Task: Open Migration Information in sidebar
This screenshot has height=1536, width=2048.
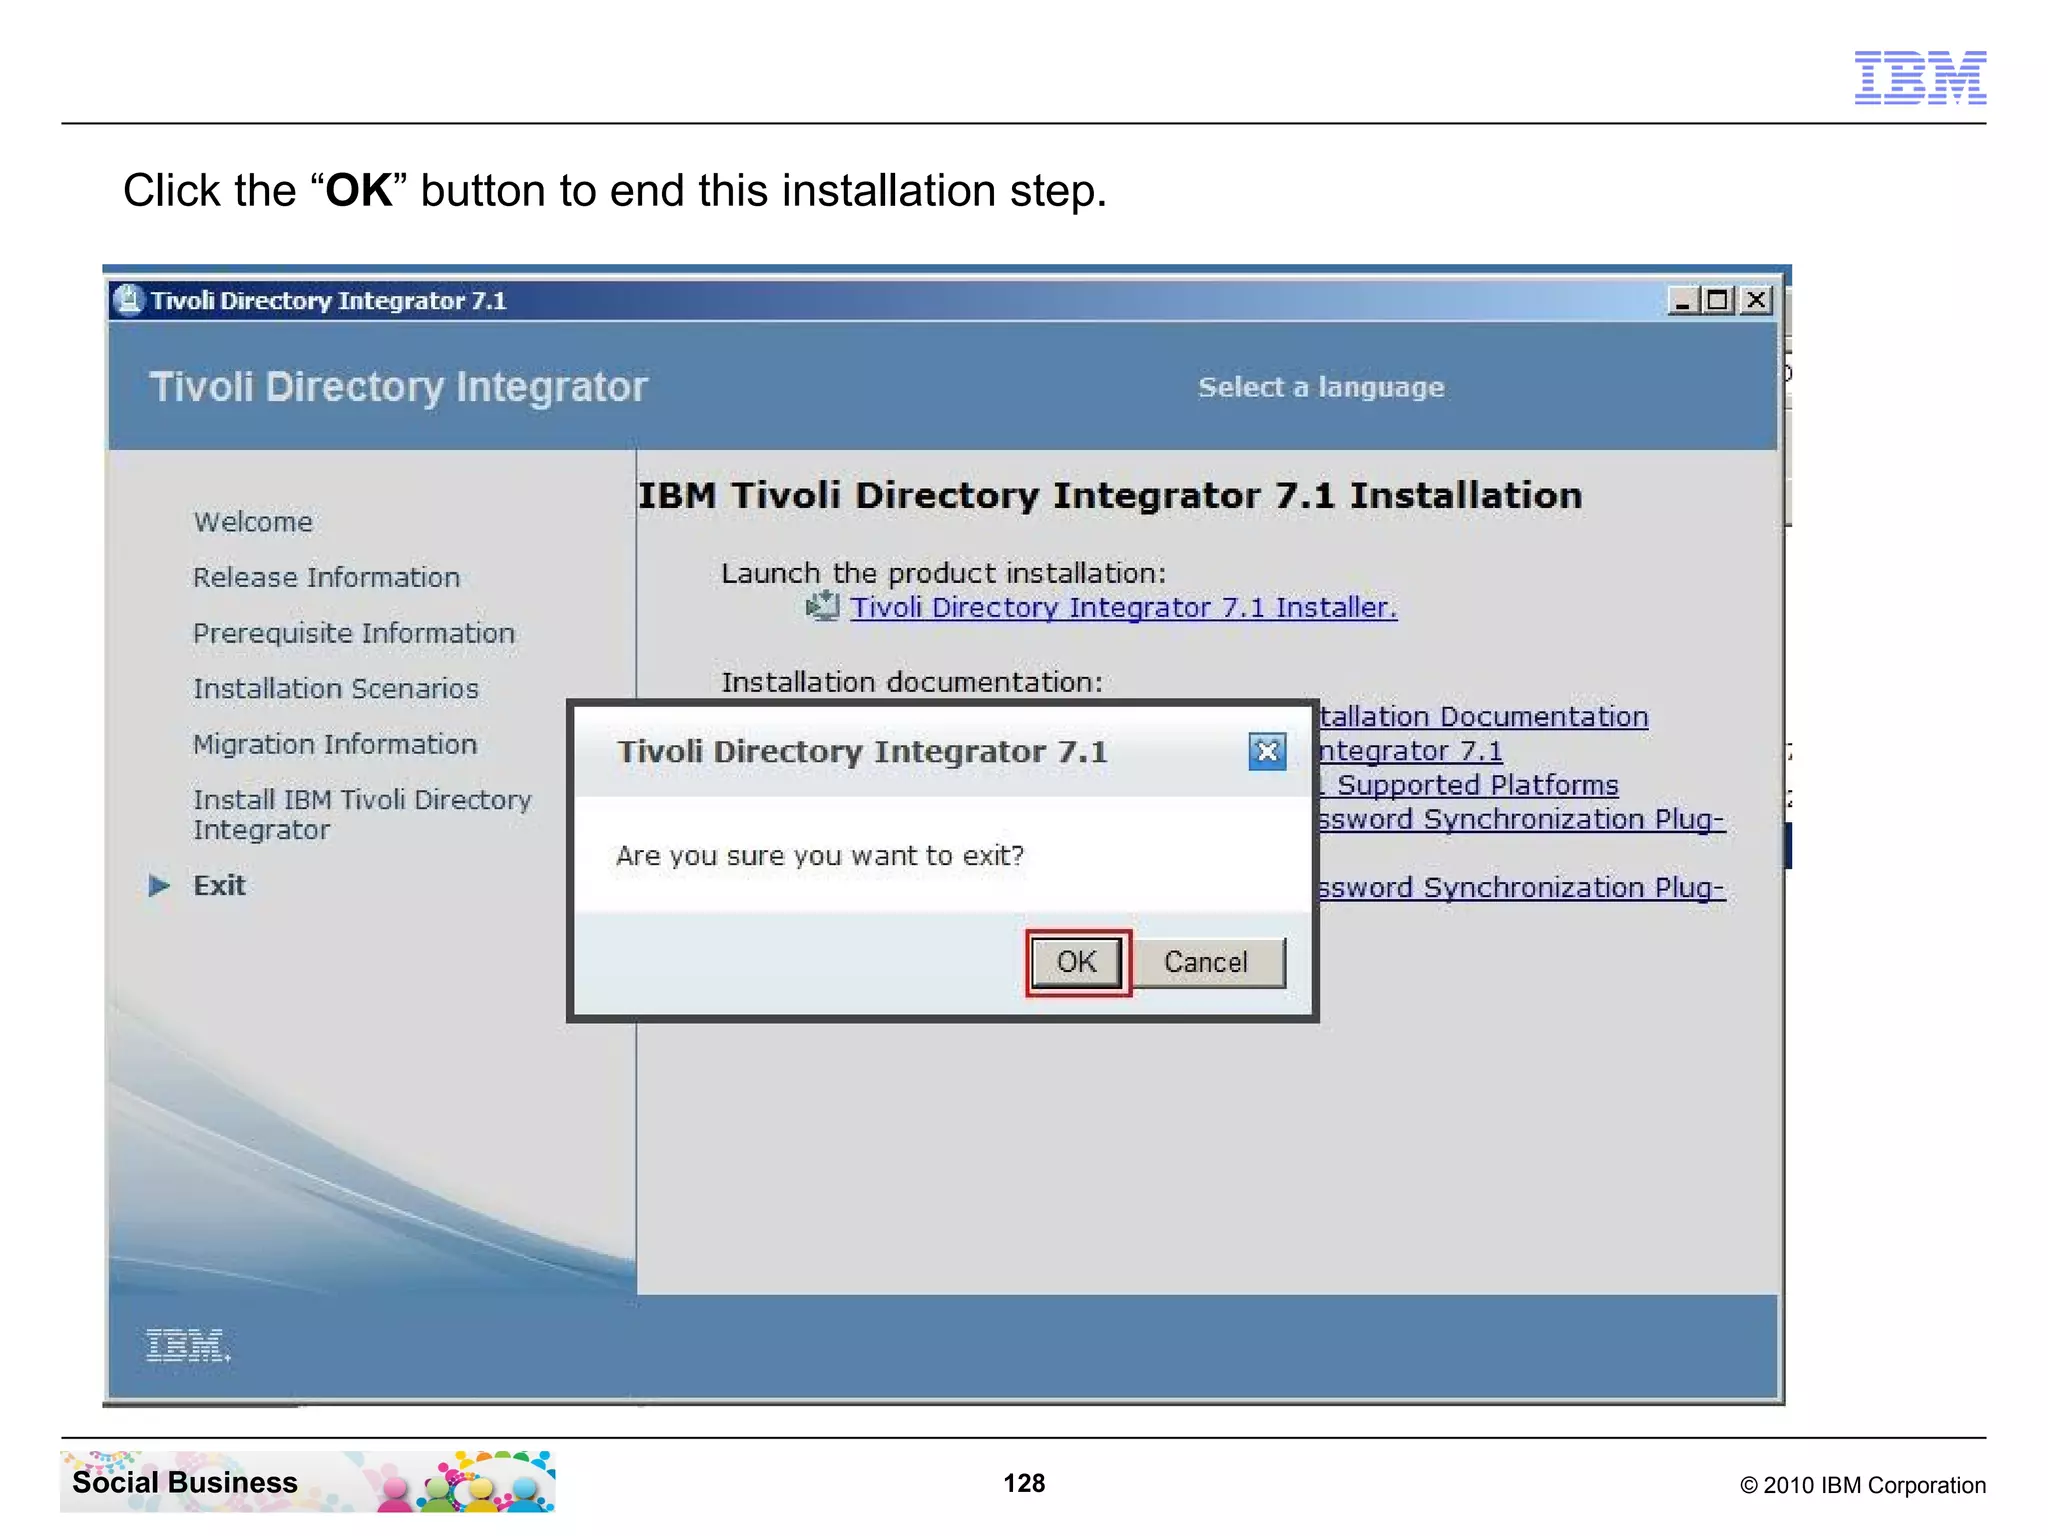Action: (335, 744)
